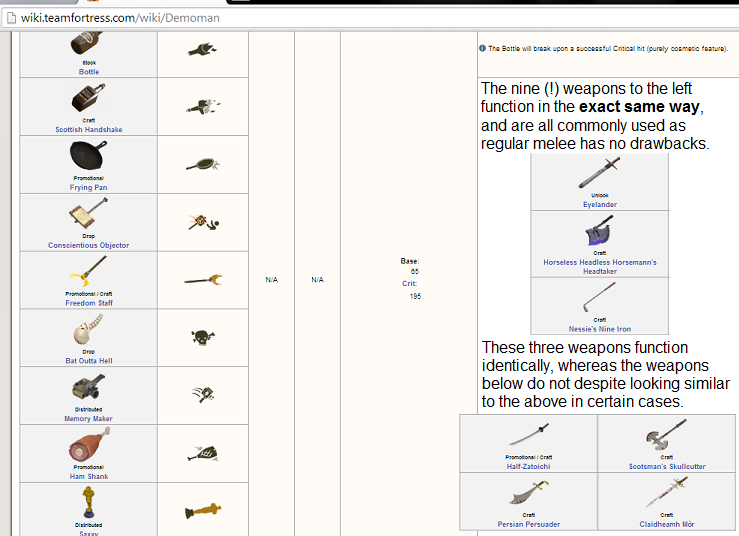
Task: Open the Persian Persuader link
Action: (x=528, y=523)
